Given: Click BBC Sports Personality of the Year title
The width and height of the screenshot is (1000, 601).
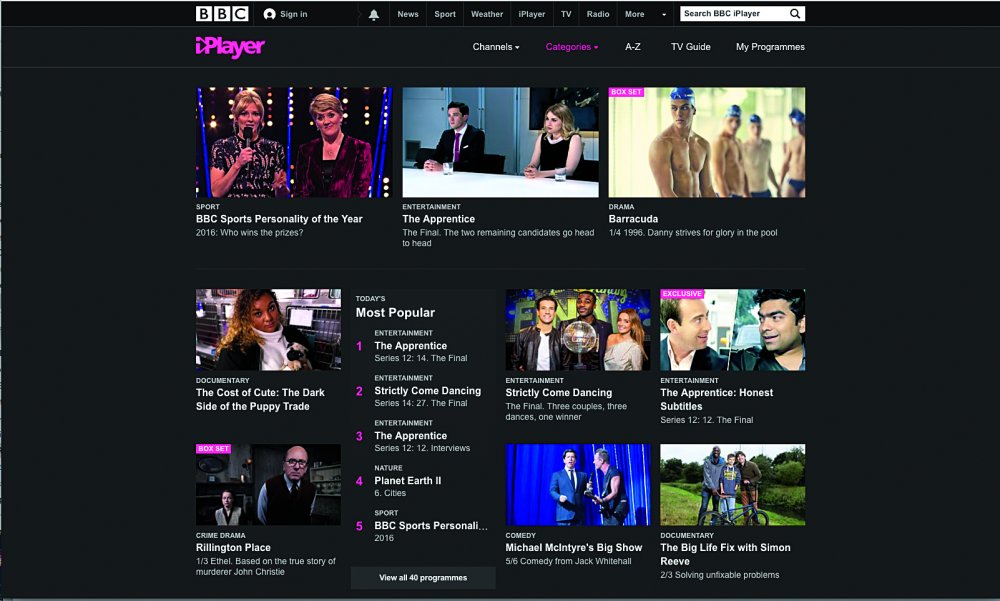Looking at the screenshot, I should [279, 219].
